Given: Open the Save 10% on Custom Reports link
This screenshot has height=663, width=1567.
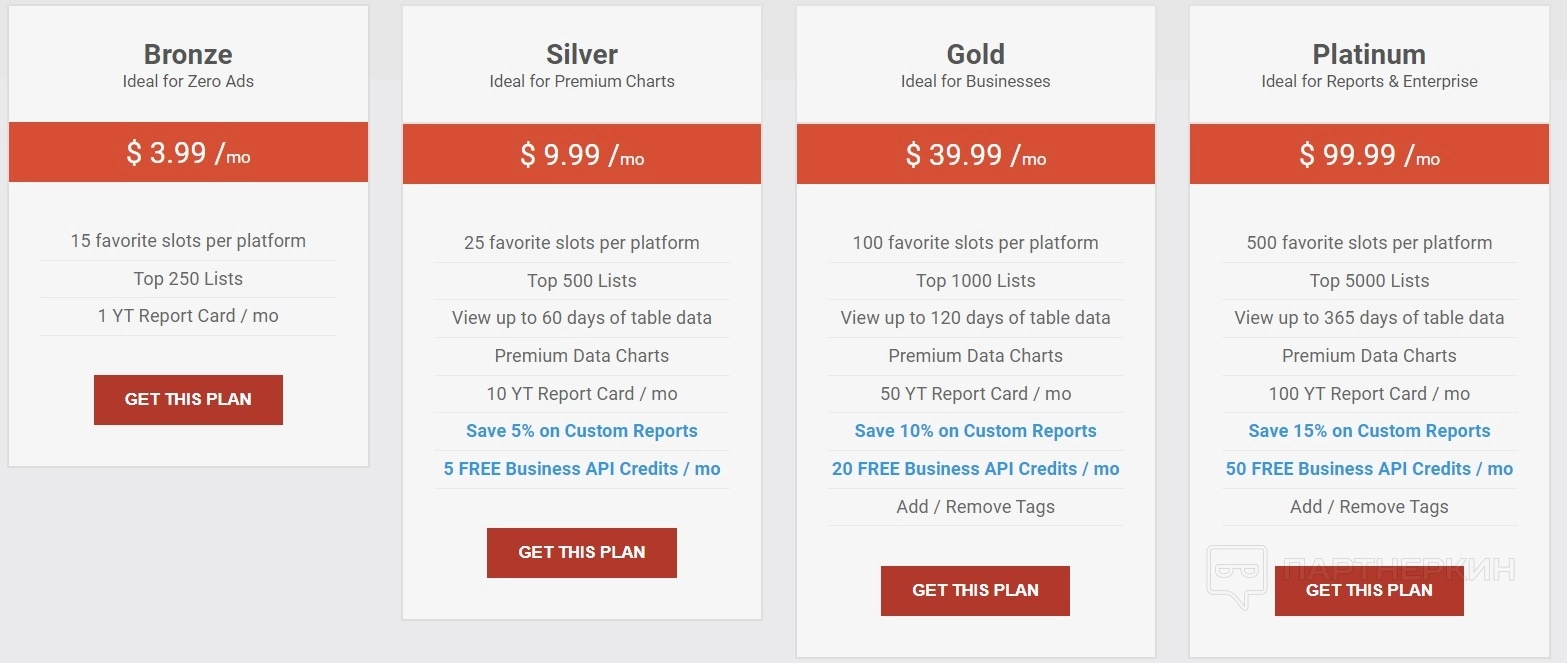Looking at the screenshot, I should [975, 431].
